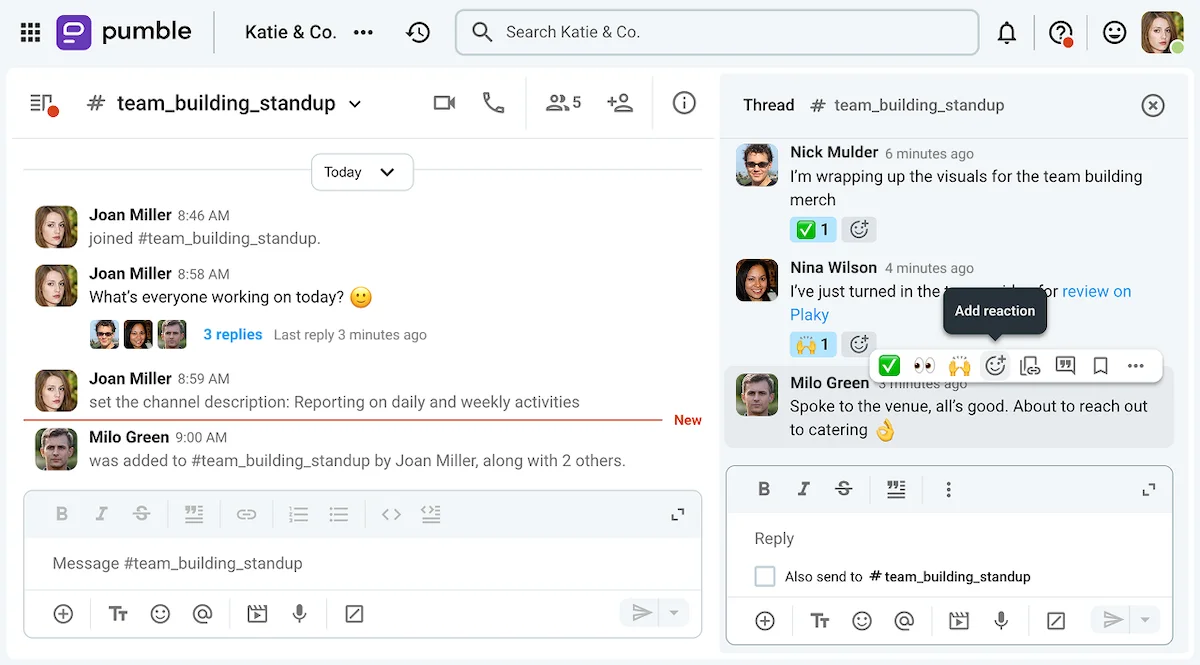Toggle strikethrough in channel message editor

point(141,514)
